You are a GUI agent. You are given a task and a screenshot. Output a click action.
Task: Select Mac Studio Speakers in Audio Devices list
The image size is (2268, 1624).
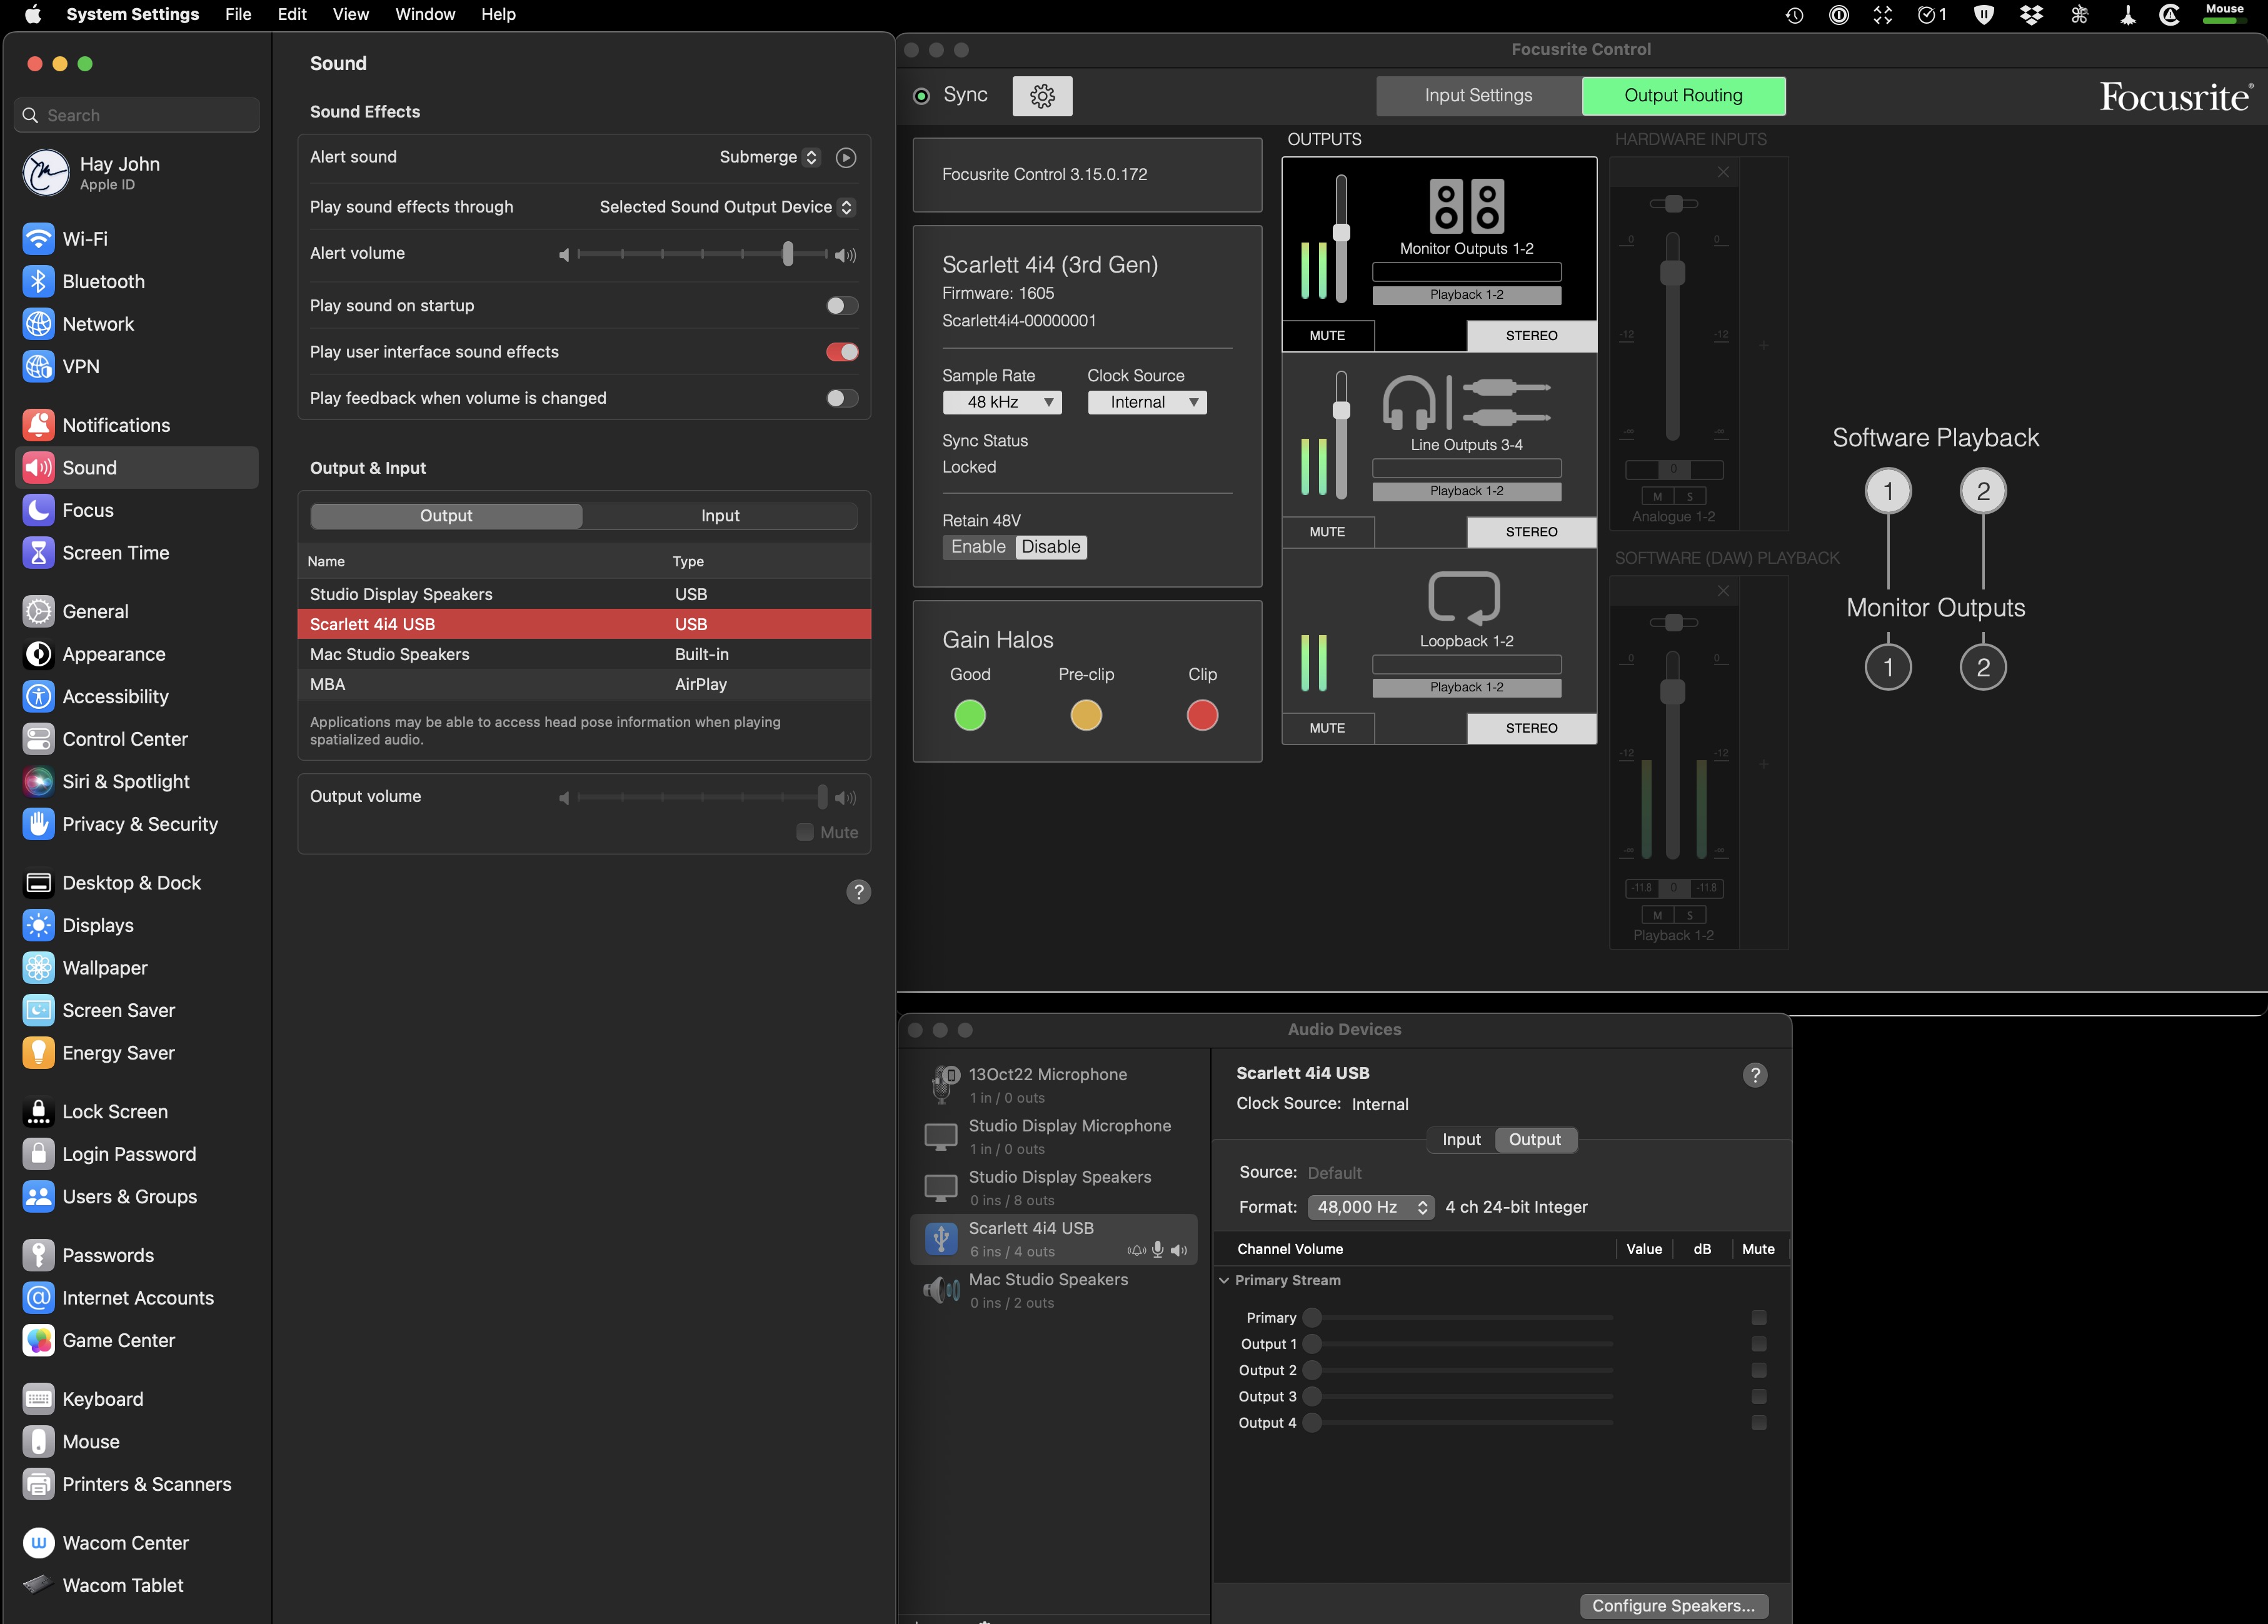(1047, 1289)
